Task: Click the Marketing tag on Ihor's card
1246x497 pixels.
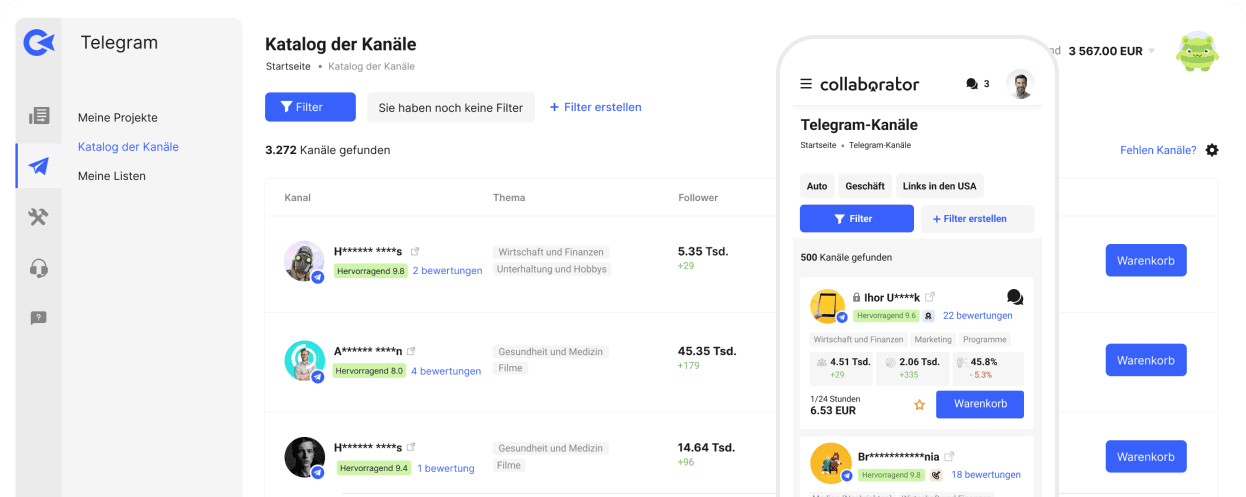Action: [x=933, y=340]
